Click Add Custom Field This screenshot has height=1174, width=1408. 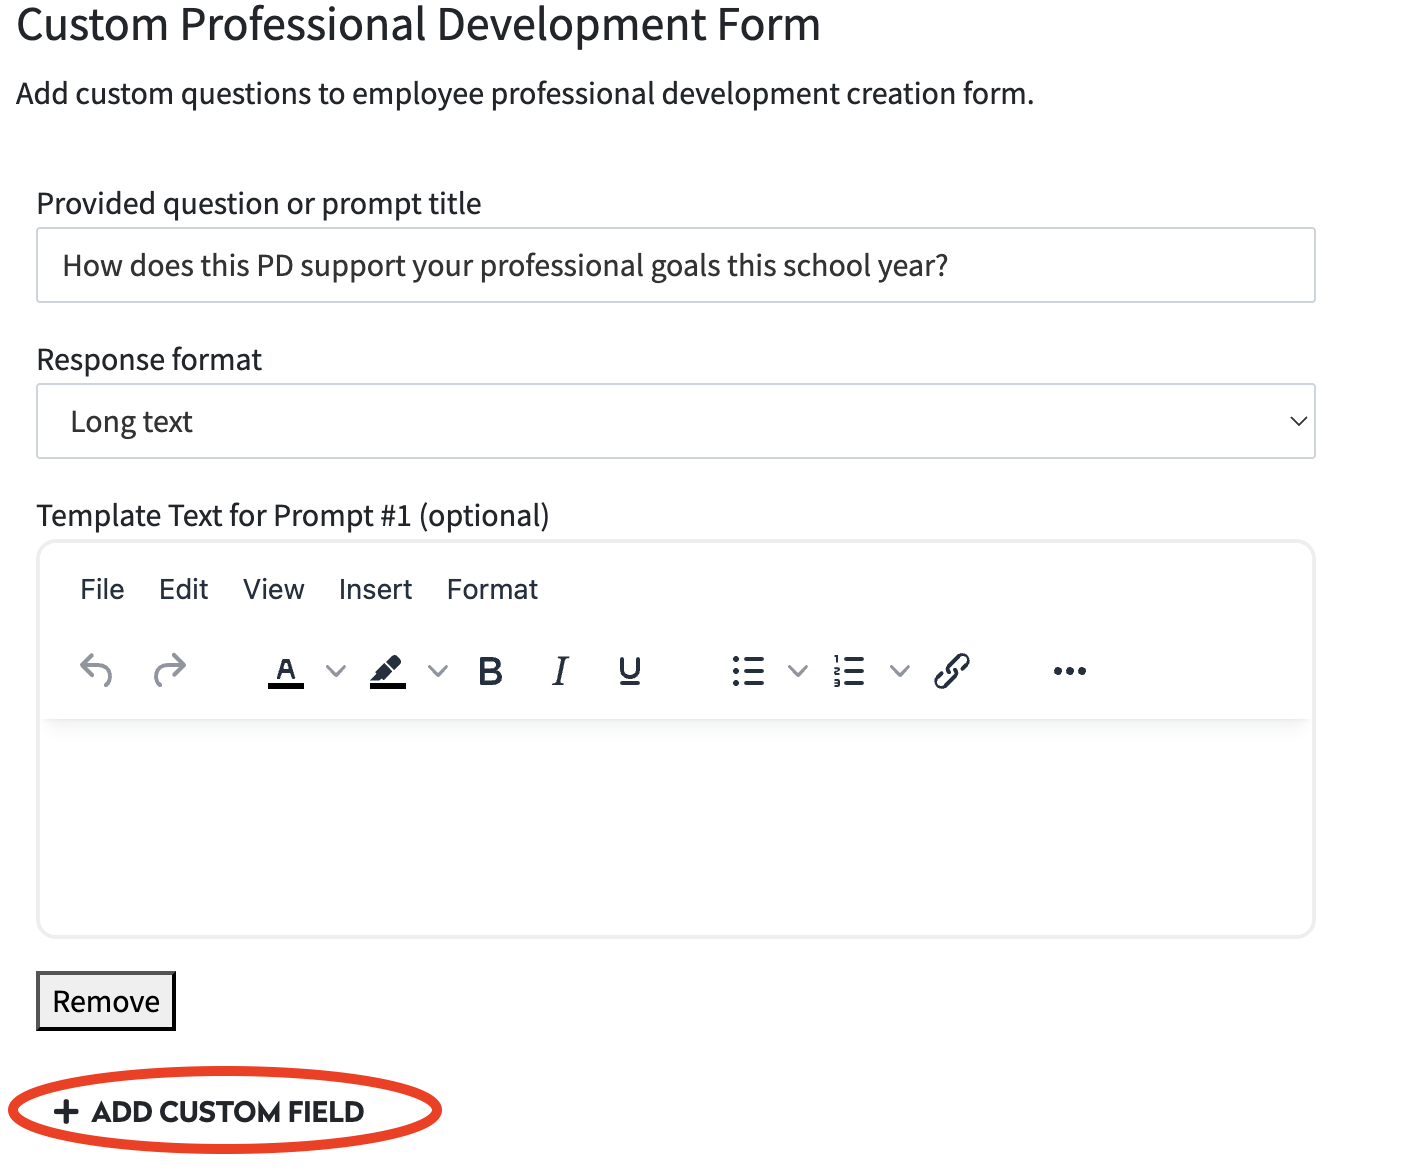pyautogui.click(x=210, y=1112)
